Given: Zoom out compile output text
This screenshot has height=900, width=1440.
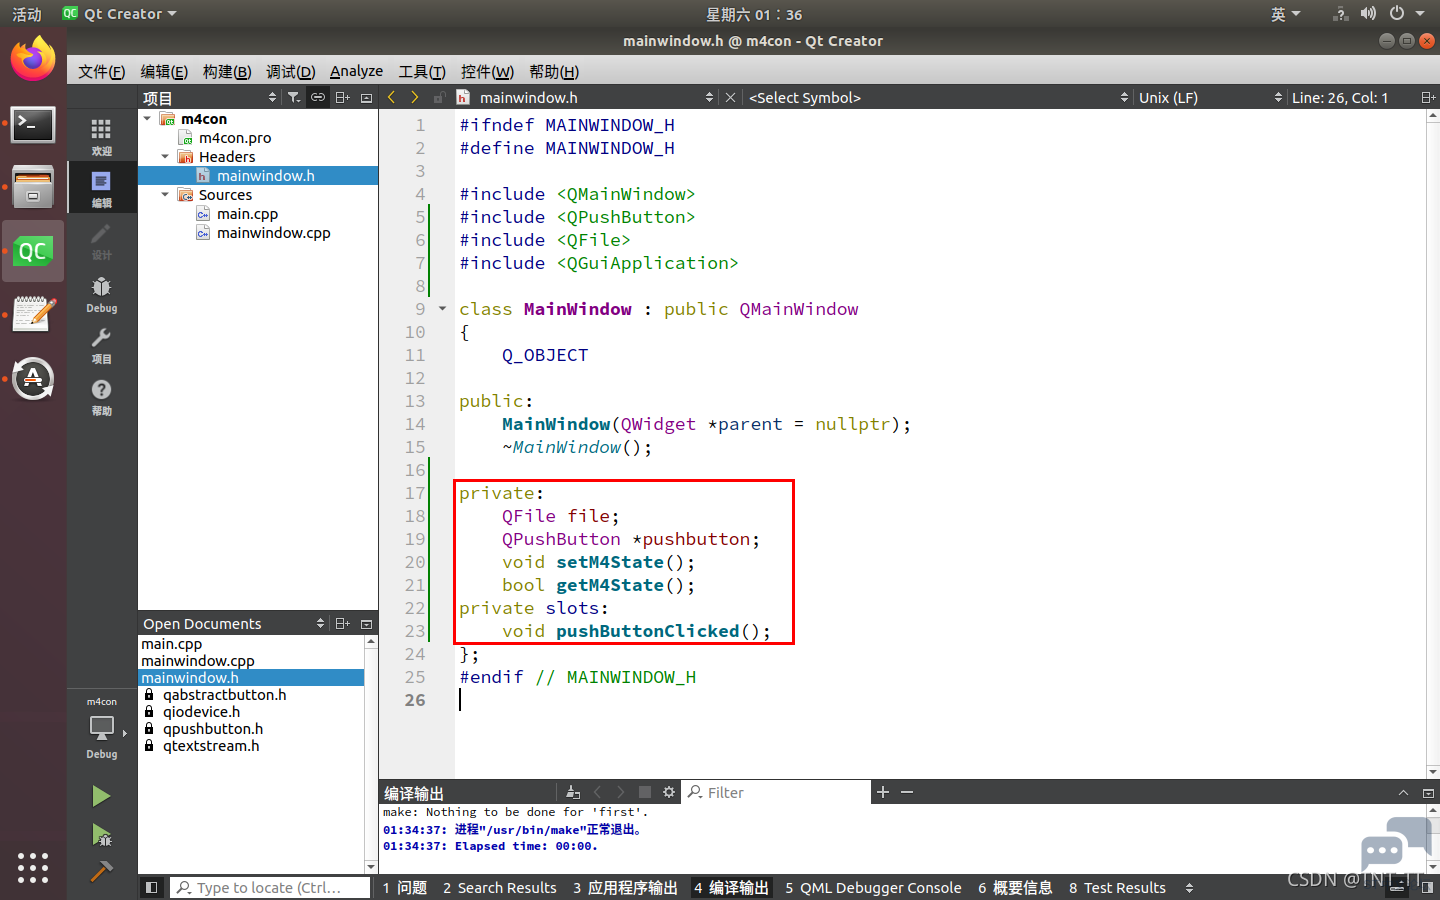Looking at the screenshot, I should [x=907, y=792].
